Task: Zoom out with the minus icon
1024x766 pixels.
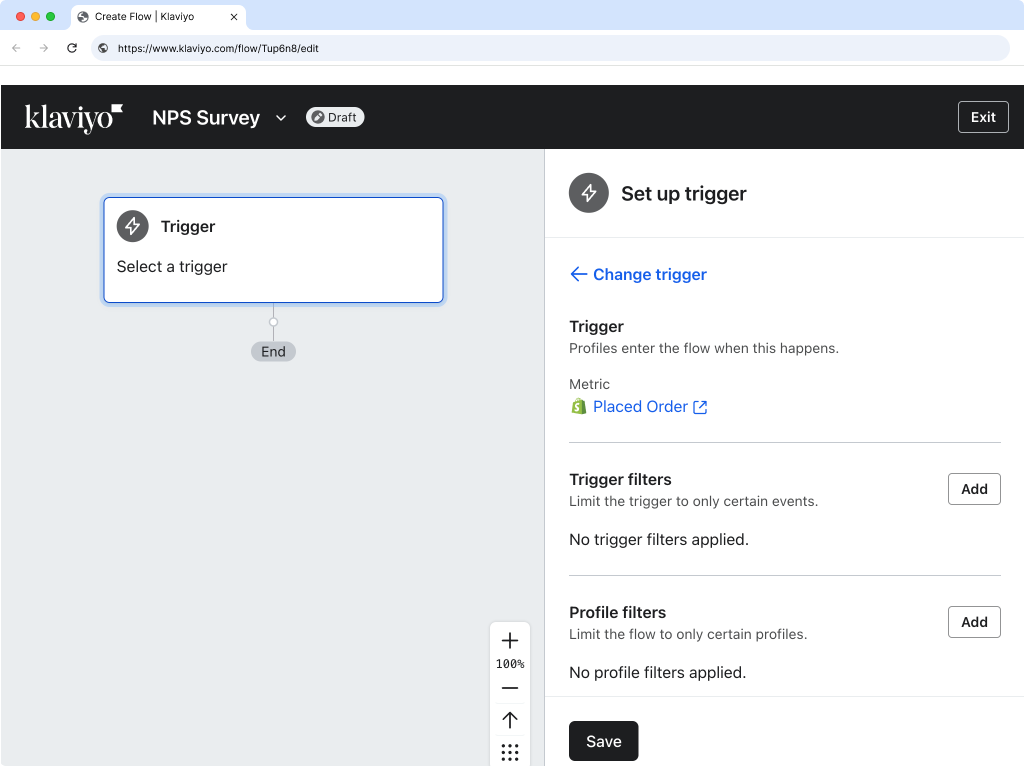Action: click(x=510, y=688)
